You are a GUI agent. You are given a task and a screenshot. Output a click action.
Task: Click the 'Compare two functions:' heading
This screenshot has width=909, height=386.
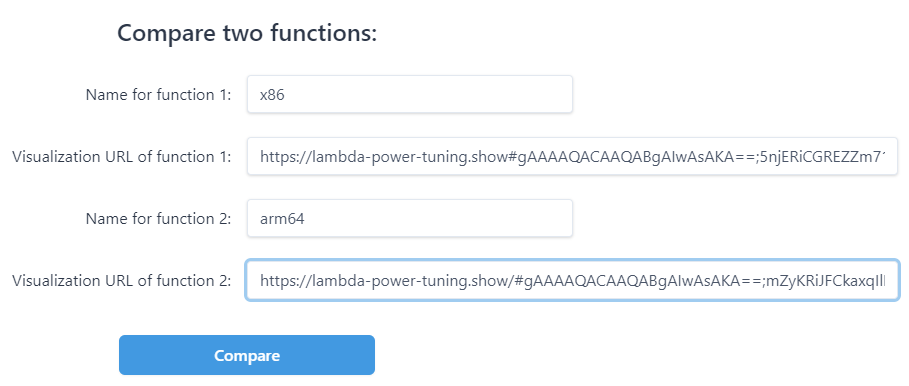[247, 33]
